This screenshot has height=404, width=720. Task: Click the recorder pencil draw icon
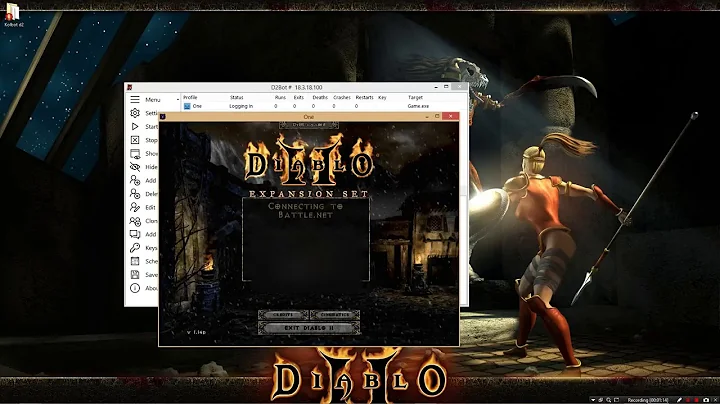coord(679,400)
